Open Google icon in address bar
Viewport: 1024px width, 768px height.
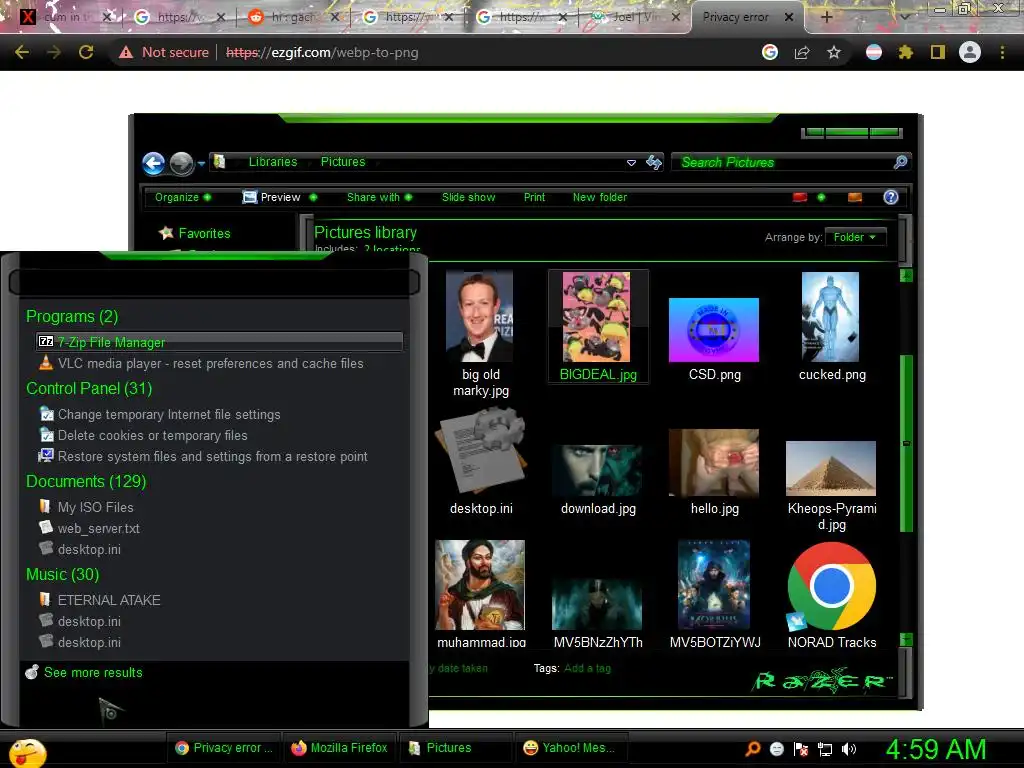(x=770, y=52)
